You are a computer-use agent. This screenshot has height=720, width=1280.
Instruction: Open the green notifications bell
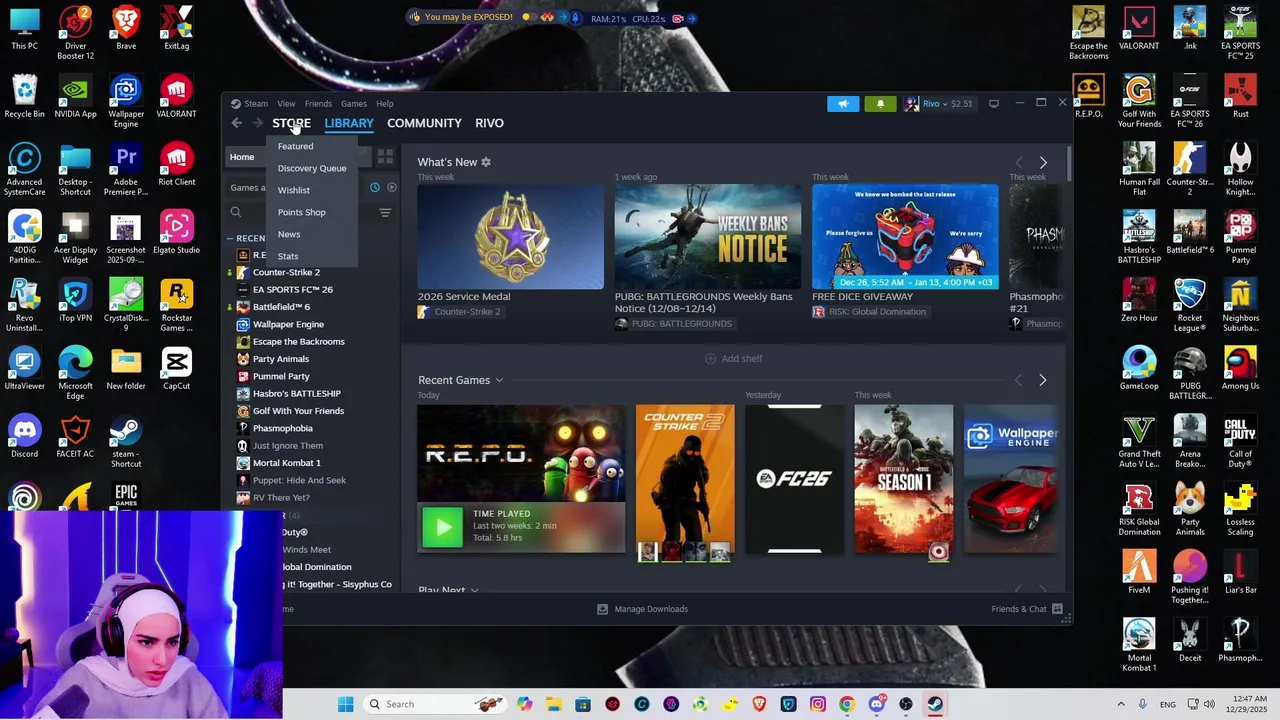(880, 104)
